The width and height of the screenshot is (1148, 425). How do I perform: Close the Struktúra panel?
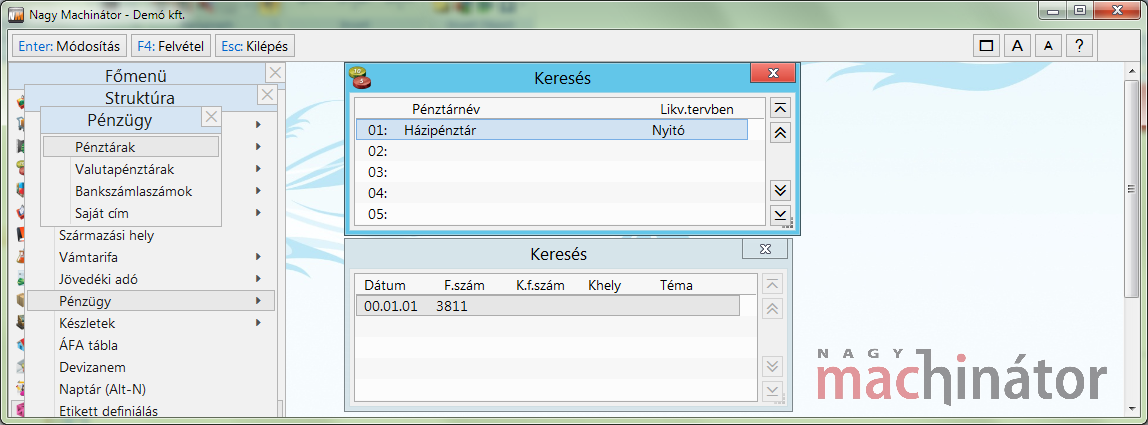pos(267,95)
